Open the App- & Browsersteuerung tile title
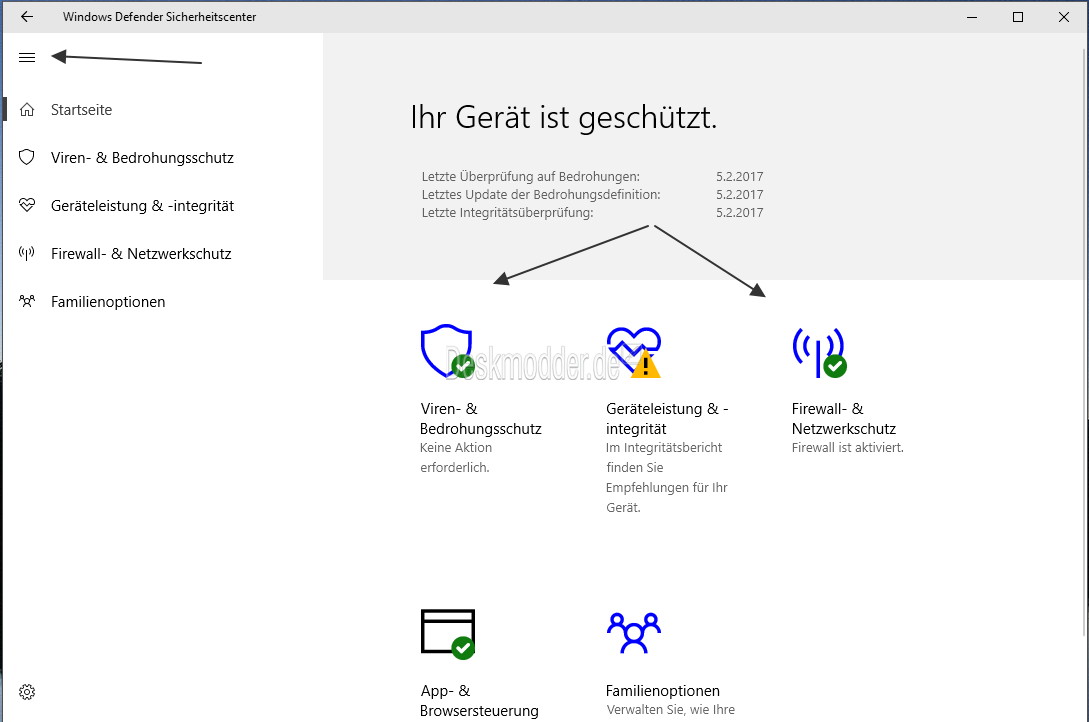The width and height of the screenshot is (1089, 722). 479,700
